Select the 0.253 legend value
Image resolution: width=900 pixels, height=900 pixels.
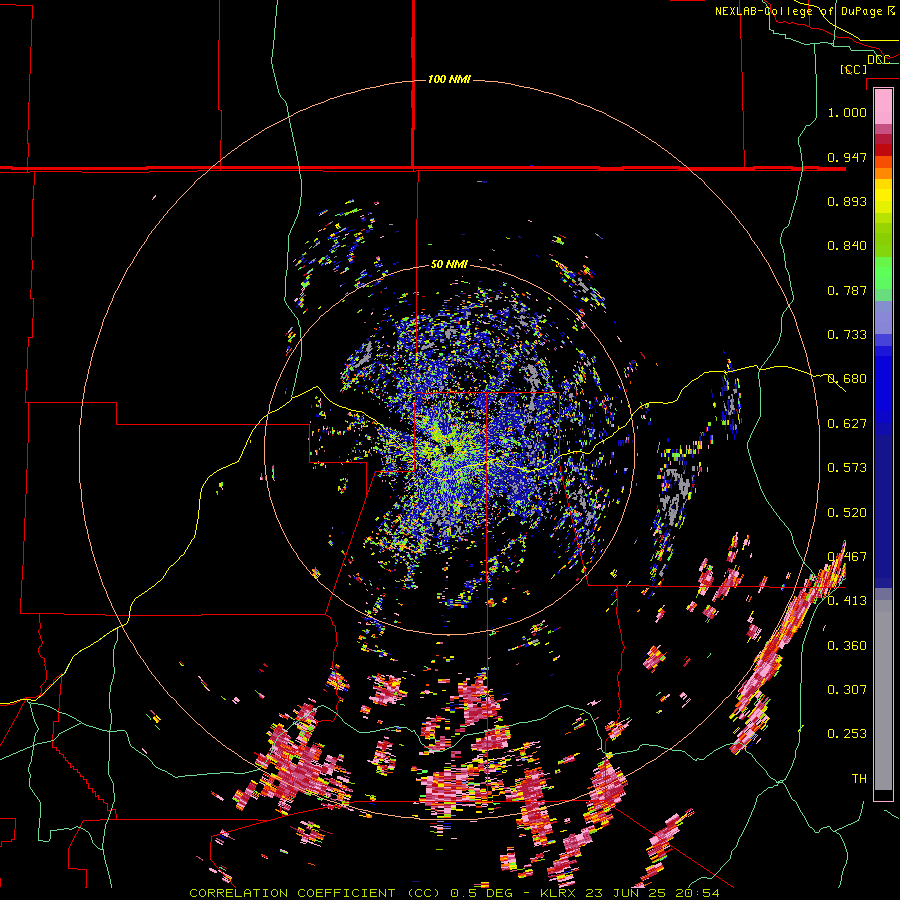[847, 734]
